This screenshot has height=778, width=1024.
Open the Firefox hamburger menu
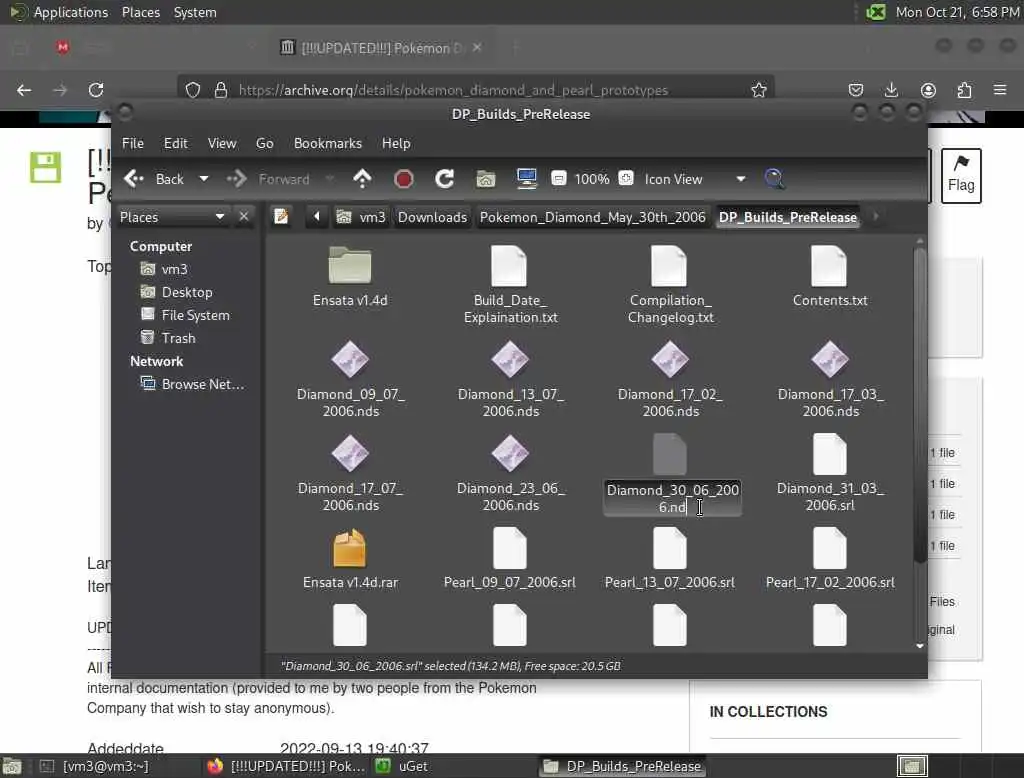point(1000,90)
